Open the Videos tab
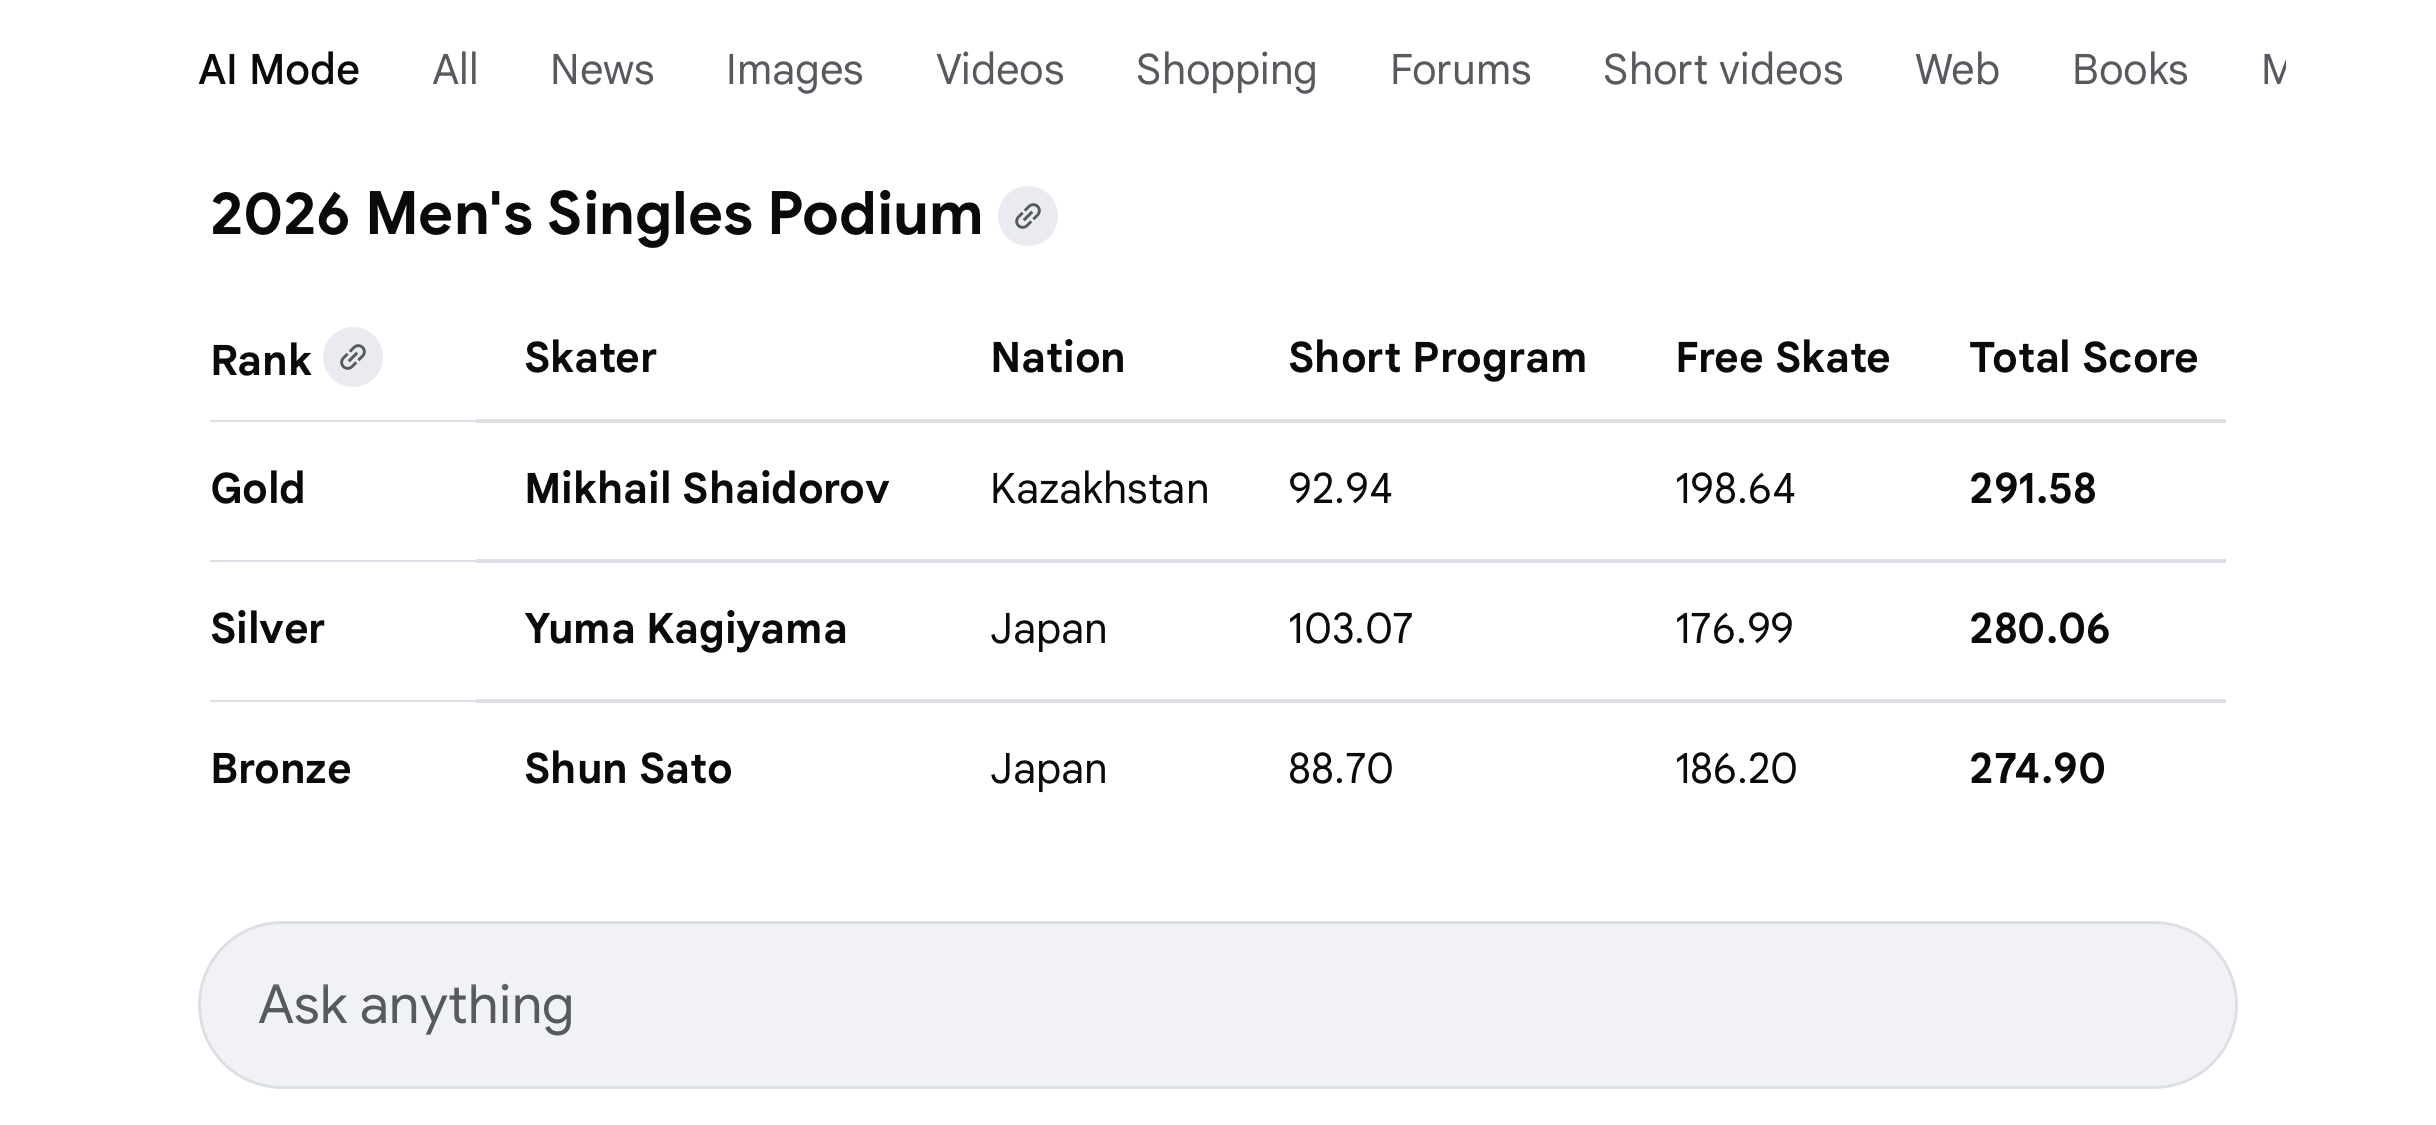The image size is (2436, 1125). coord(1000,70)
